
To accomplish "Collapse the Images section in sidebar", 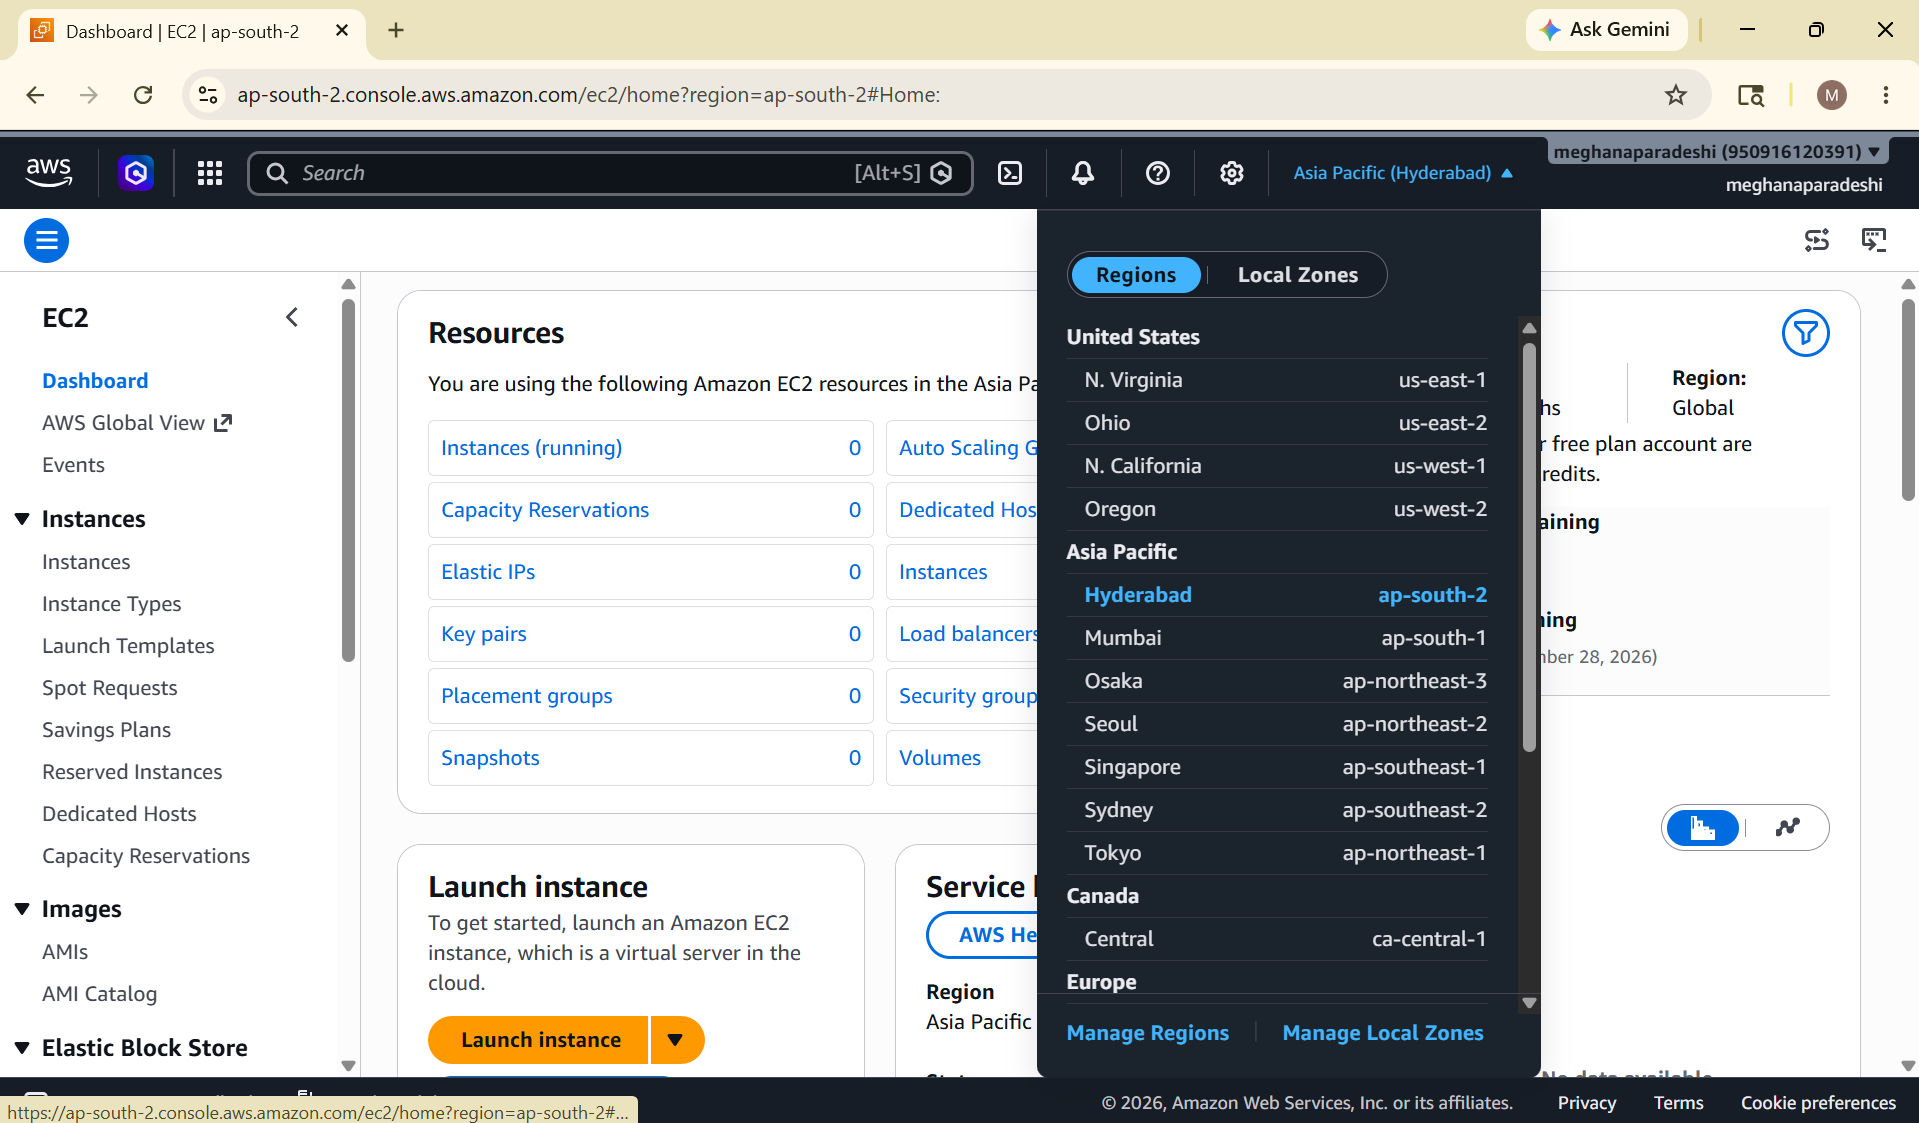I will [22, 909].
